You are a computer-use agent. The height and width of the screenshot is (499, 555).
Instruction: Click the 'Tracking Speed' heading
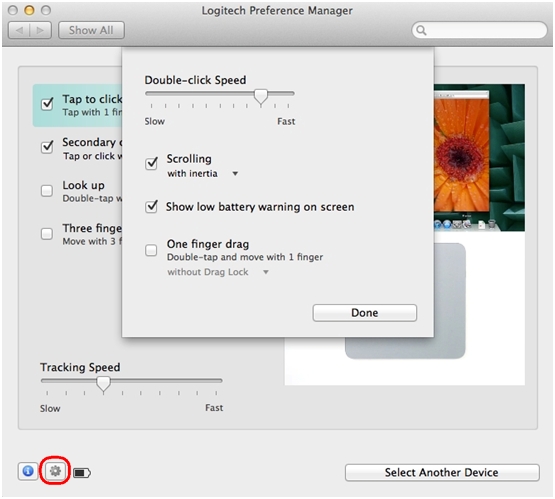[80, 367]
